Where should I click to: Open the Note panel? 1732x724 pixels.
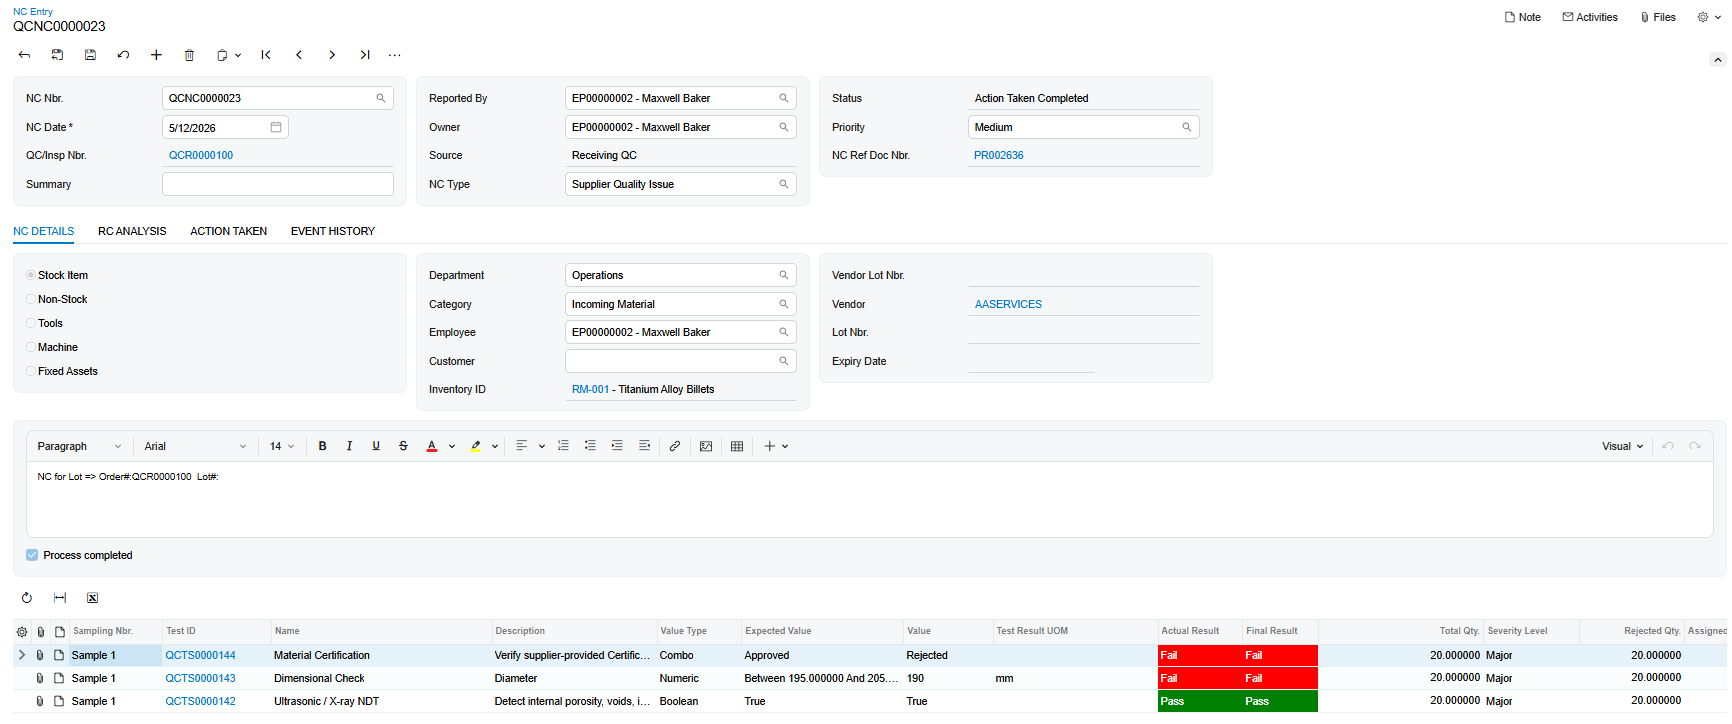1522,17
